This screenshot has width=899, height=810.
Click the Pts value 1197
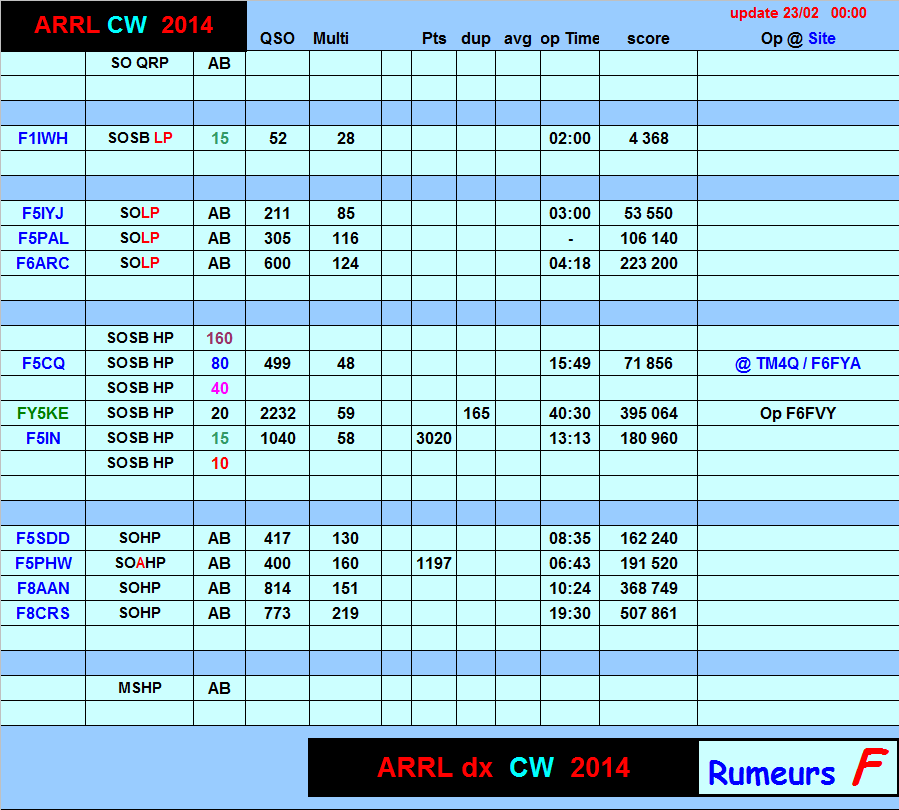[x=434, y=564]
